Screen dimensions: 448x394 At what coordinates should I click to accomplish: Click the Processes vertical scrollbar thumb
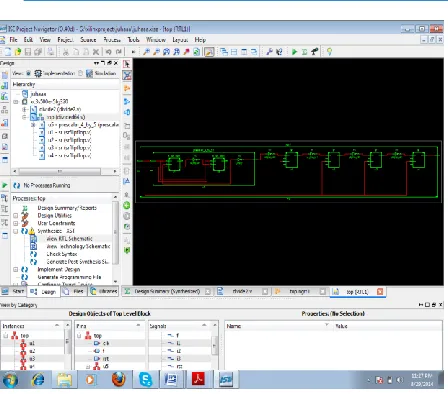116,232
